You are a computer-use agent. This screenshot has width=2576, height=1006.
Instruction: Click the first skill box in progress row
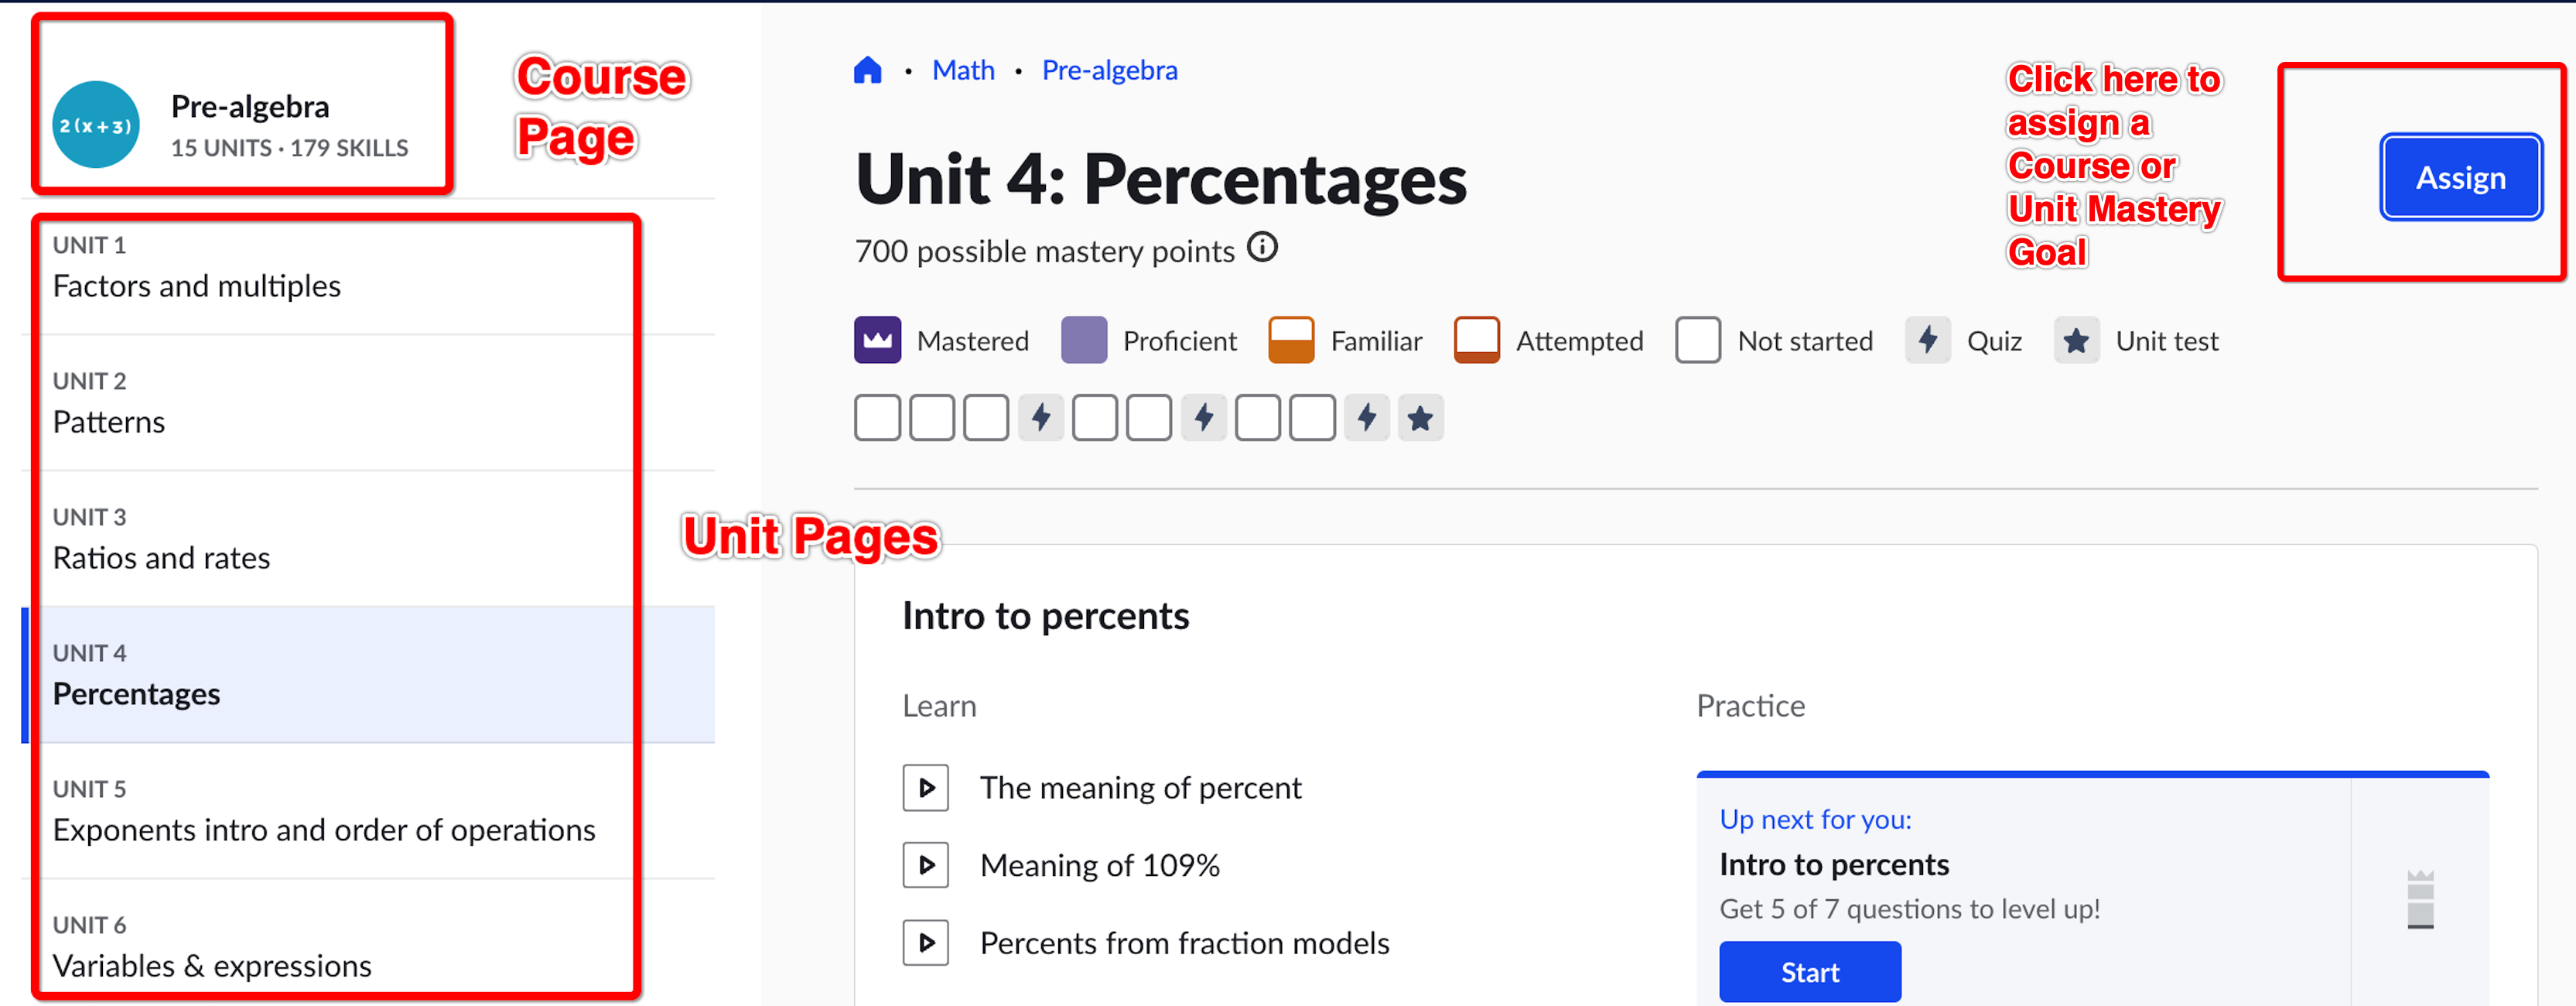pos(877,417)
